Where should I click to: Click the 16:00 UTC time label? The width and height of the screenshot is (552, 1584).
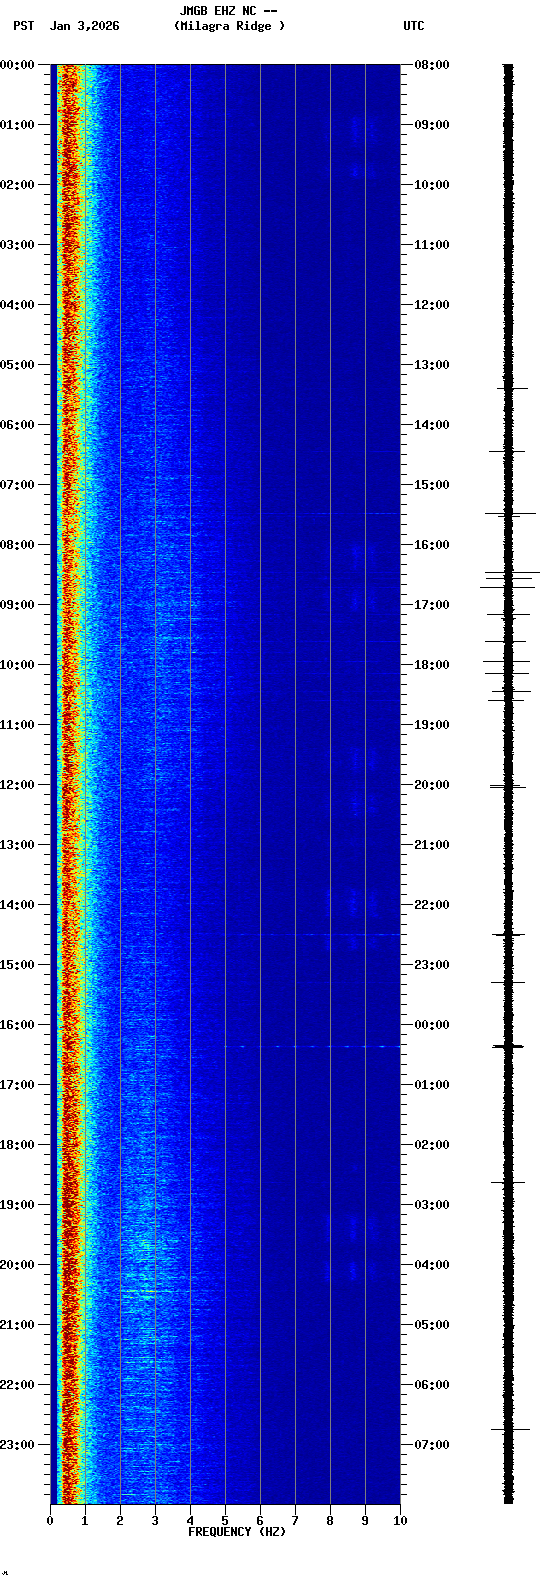coord(432,545)
